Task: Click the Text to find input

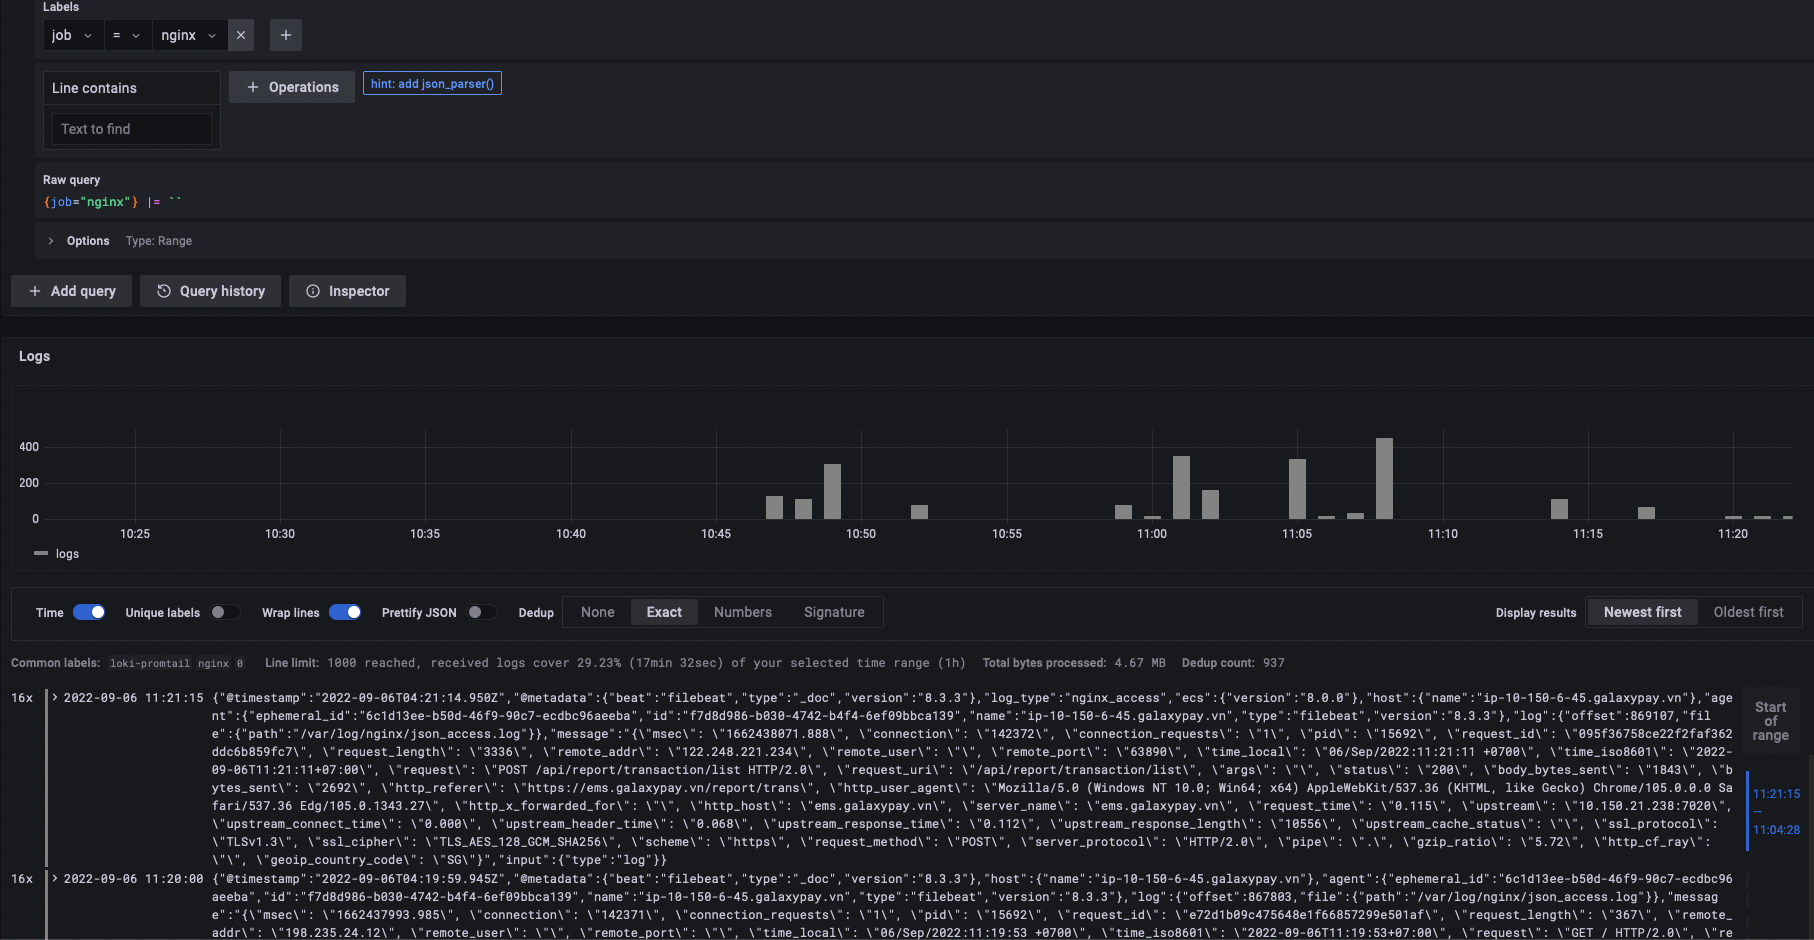Action: coord(131,129)
